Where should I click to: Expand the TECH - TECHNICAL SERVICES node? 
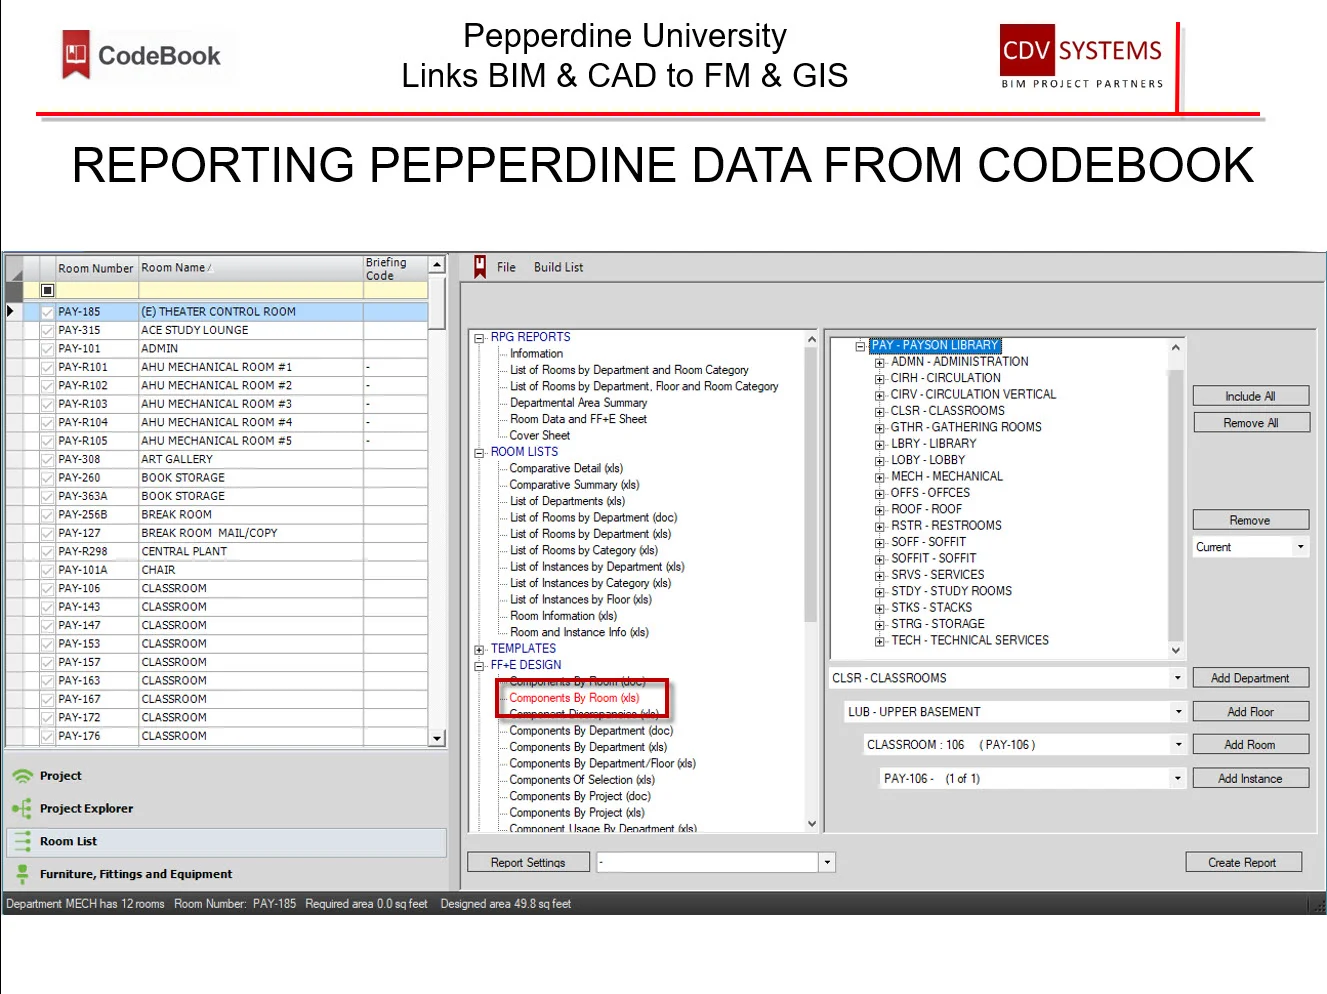(x=880, y=642)
